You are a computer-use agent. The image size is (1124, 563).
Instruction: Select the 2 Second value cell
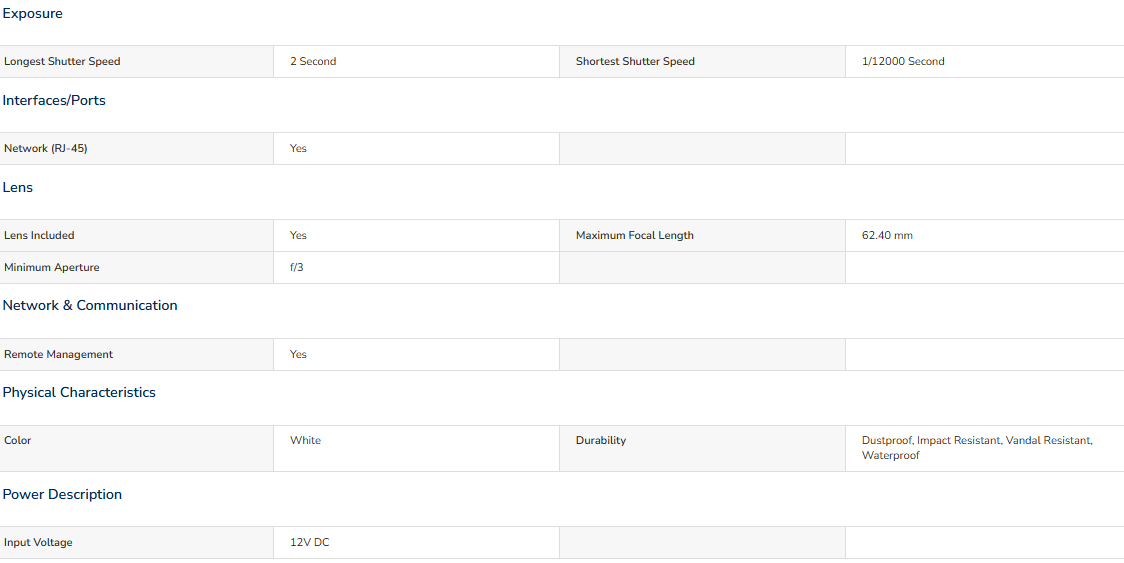click(416, 62)
